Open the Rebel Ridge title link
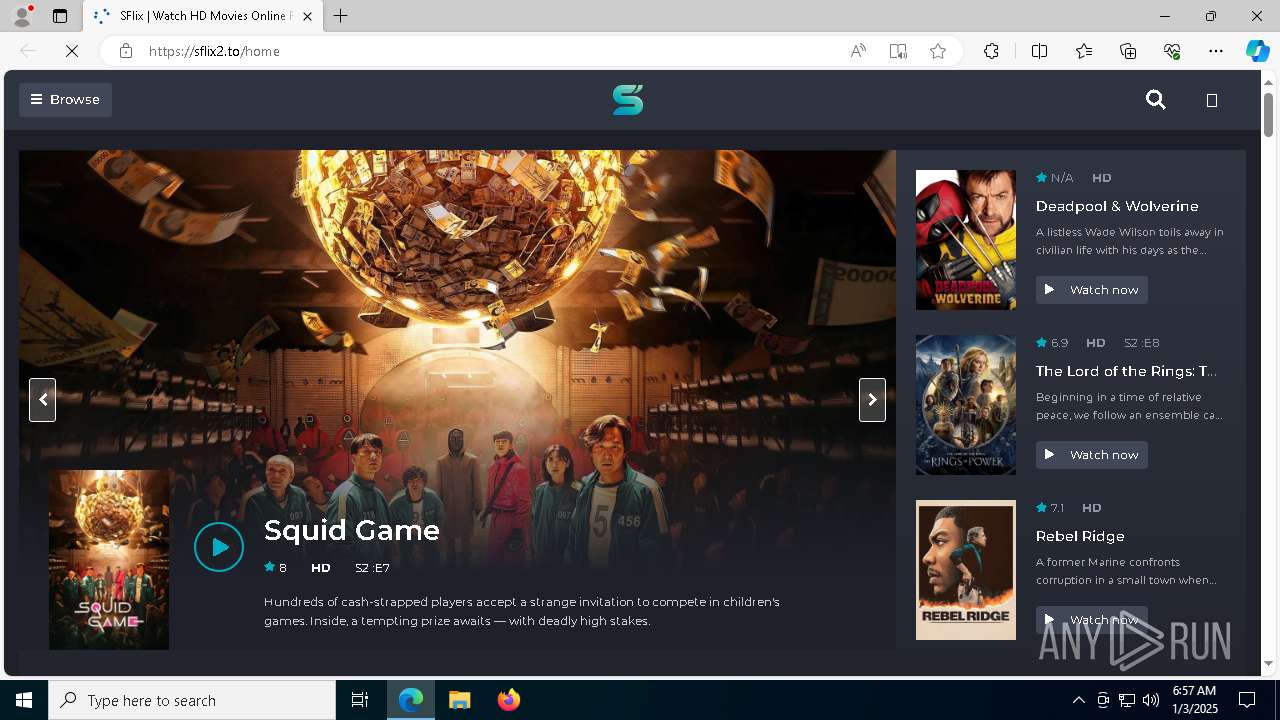 pos(1080,536)
